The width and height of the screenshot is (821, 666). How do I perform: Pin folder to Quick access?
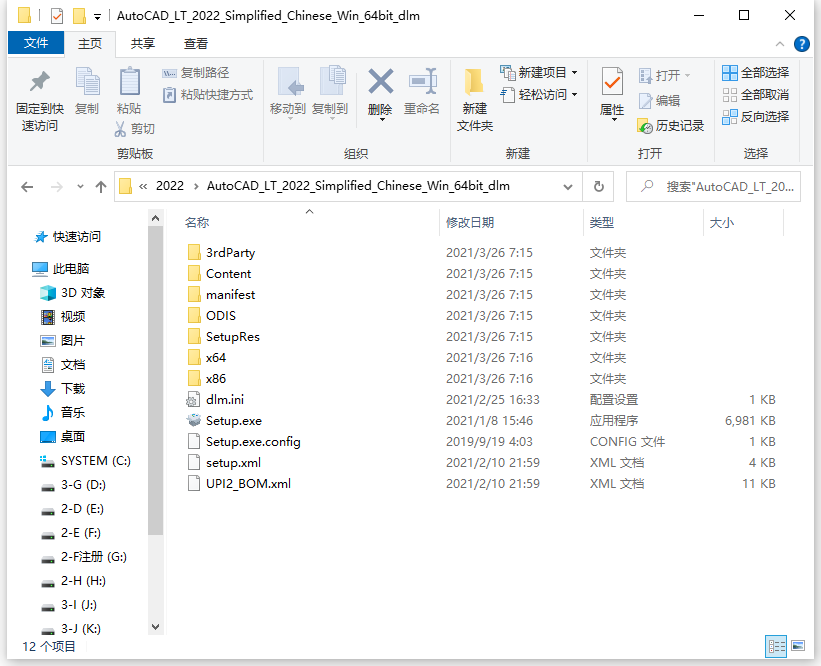point(40,101)
